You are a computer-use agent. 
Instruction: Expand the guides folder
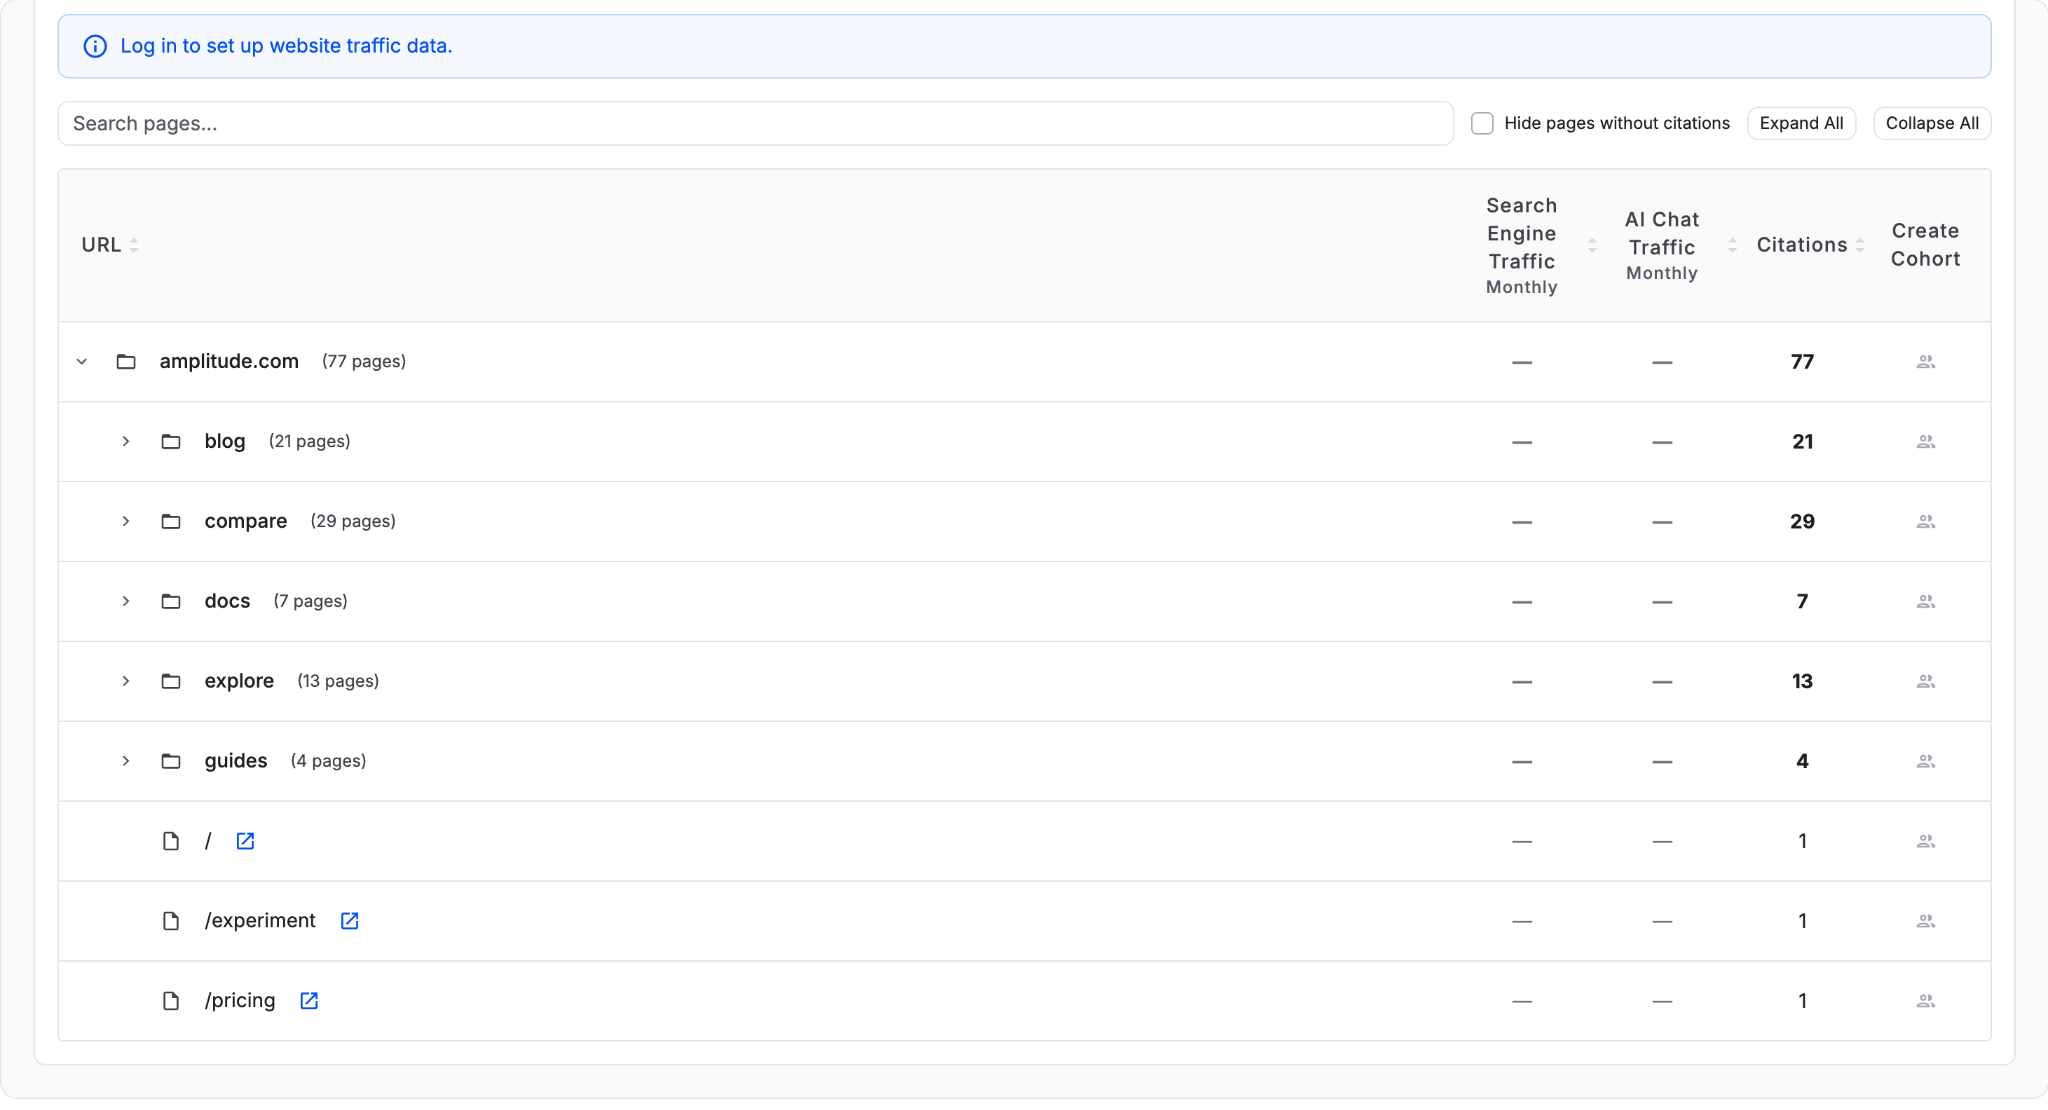tap(126, 762)
